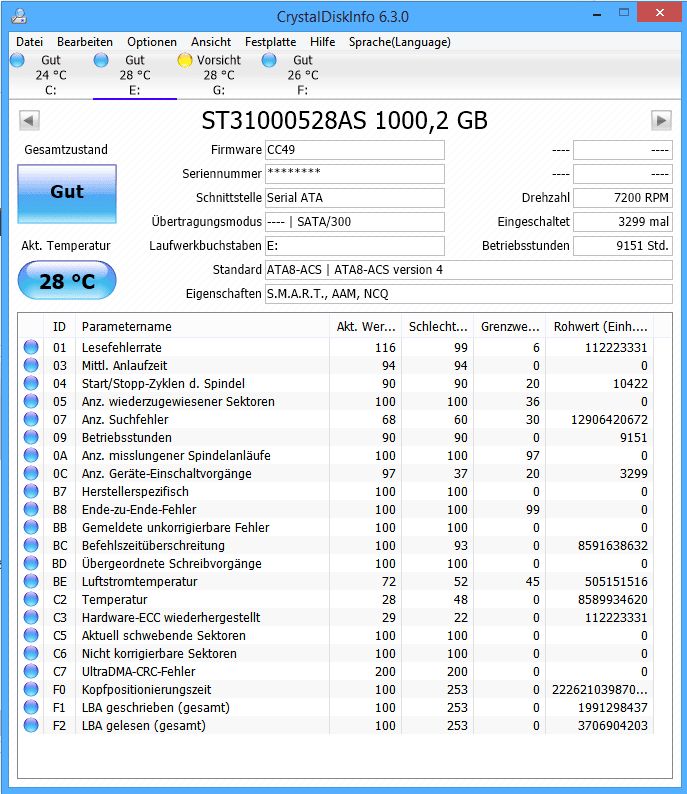Select drive F: status tab

click(x=303, y=75)
